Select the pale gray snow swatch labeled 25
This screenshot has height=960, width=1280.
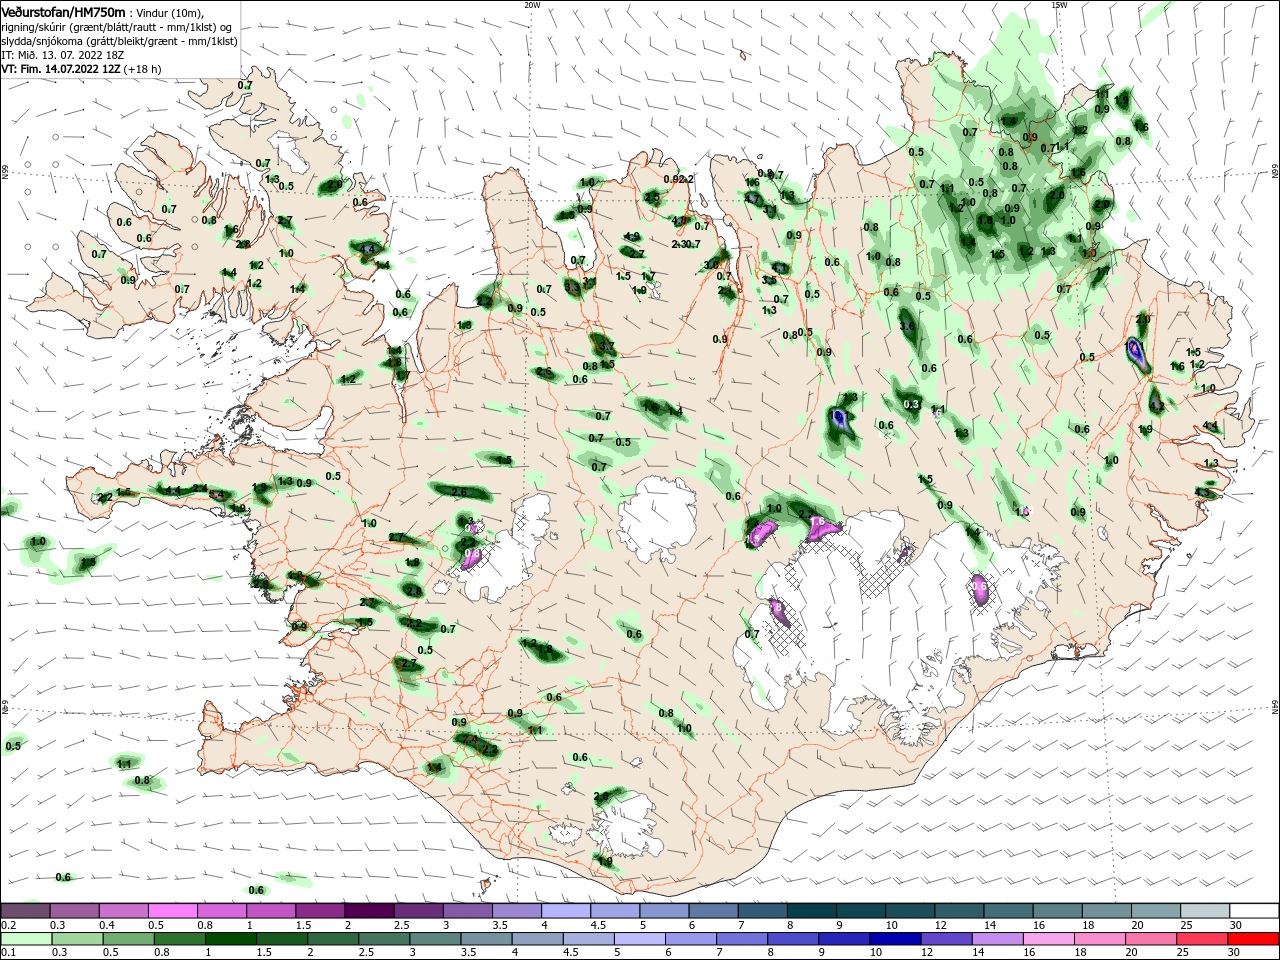[x=1204, y=911]
